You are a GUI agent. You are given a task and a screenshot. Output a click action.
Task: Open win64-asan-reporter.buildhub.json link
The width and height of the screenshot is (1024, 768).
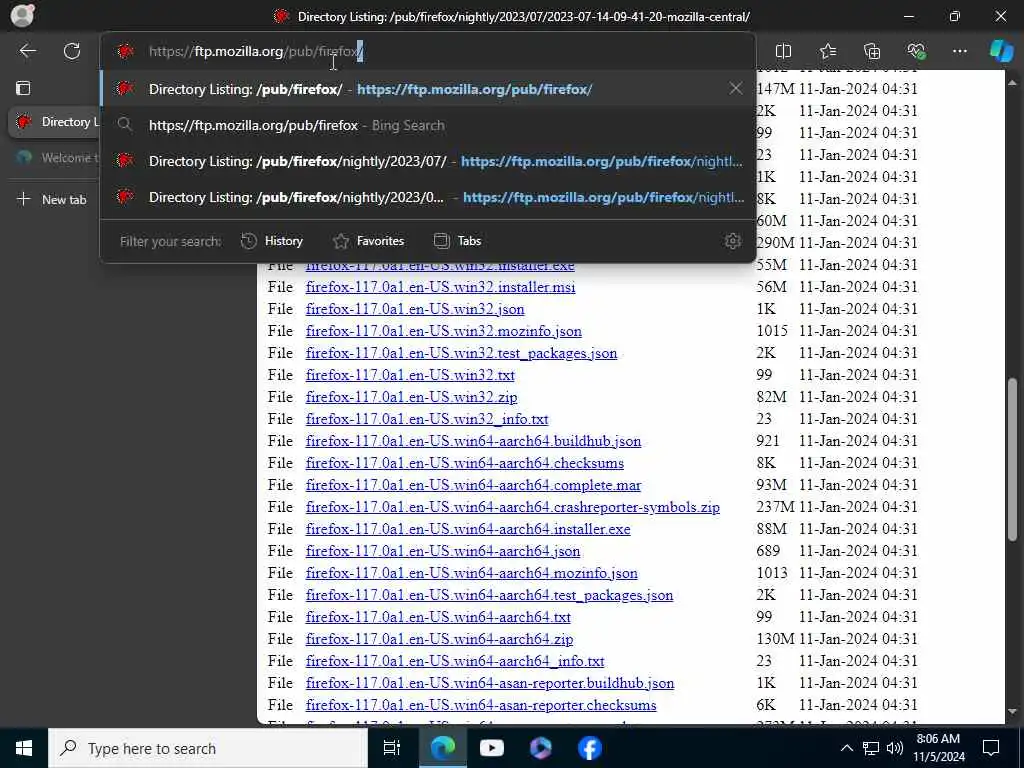[490, 683]
